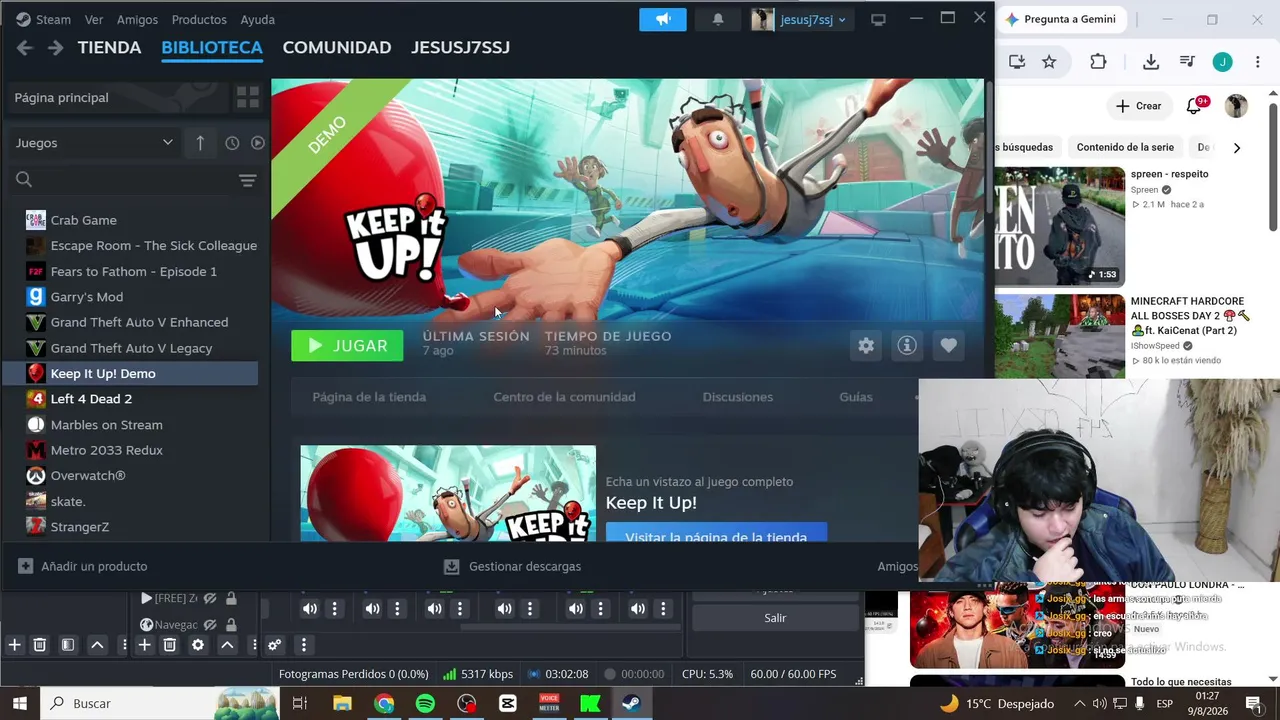Open OBS advanced audio properties gears
Viewport: 1280px width, 720px height.
pyautogui.click(x=274, y=645)
